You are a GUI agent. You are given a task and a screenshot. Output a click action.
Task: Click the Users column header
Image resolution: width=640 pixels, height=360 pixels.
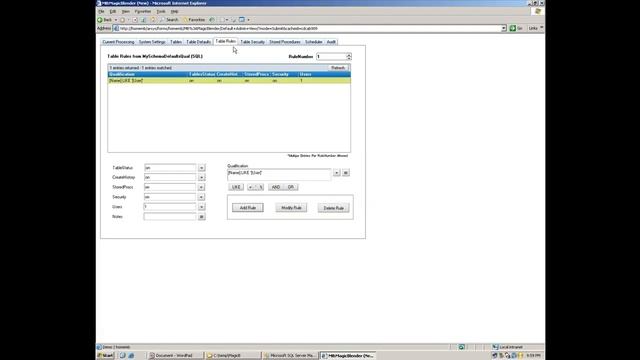tap(324, 74)
